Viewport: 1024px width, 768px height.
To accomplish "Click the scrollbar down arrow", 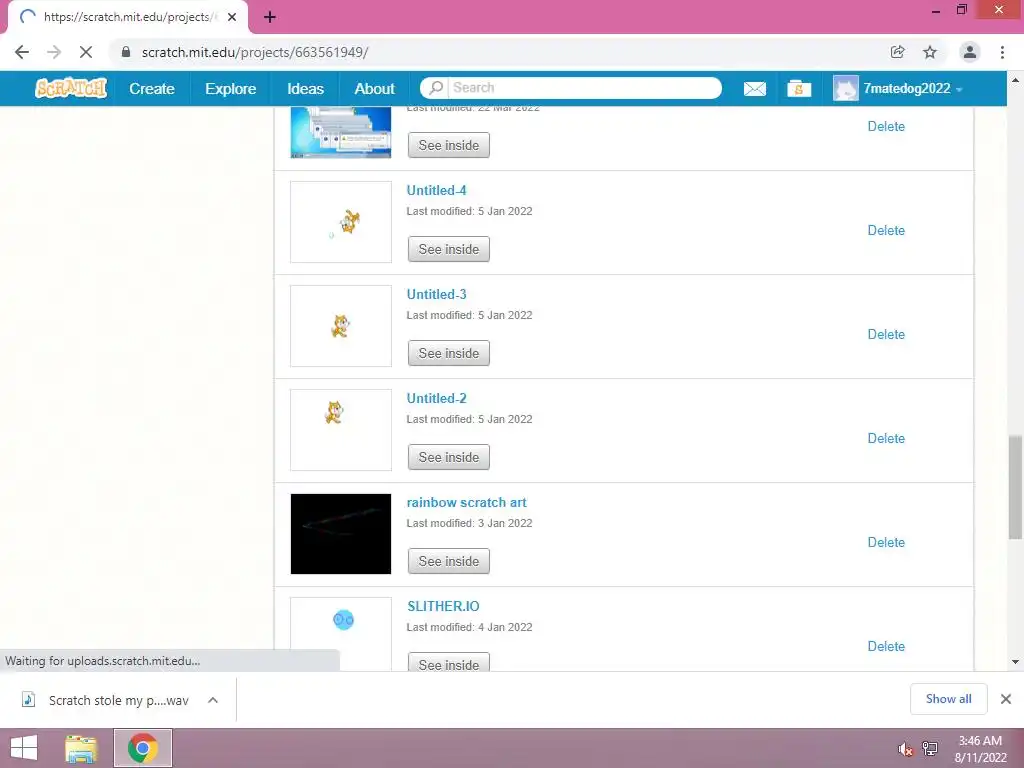I will [x=1015, y=662].
